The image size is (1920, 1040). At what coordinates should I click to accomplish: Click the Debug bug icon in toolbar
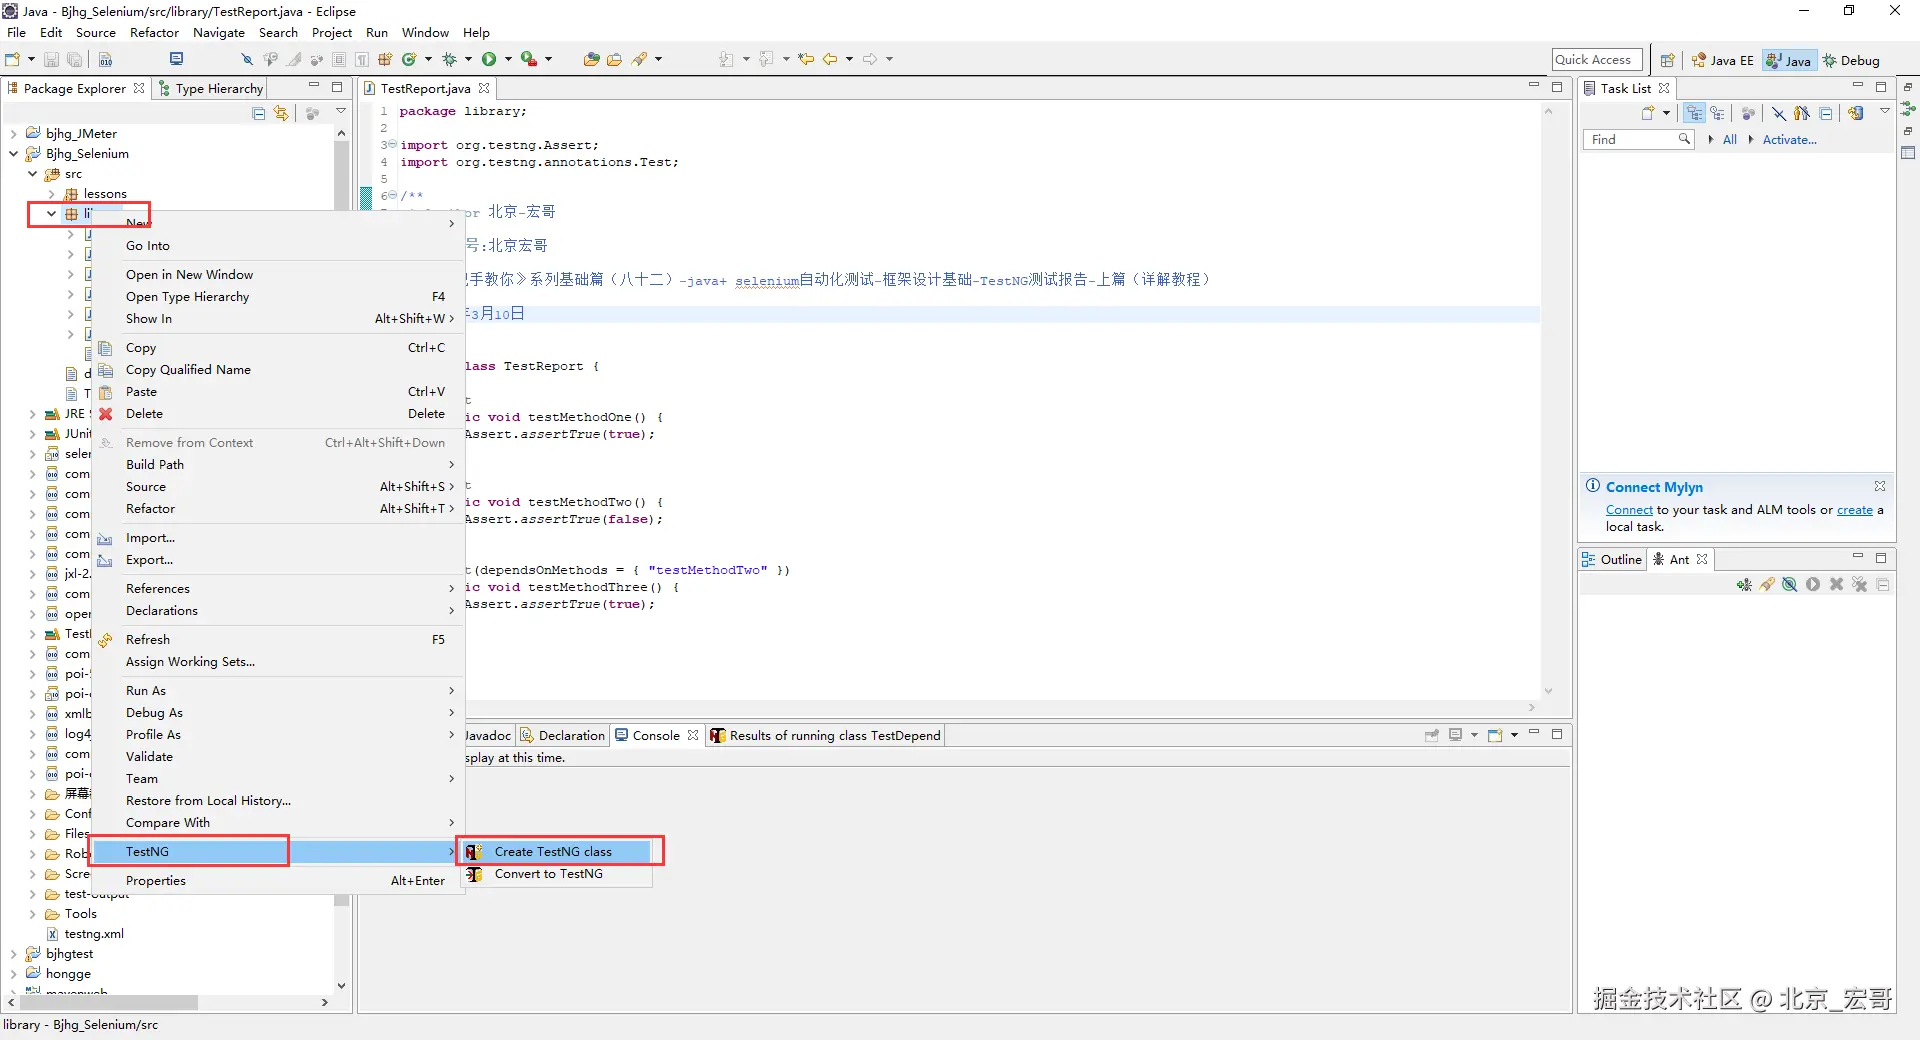point(449,60)
